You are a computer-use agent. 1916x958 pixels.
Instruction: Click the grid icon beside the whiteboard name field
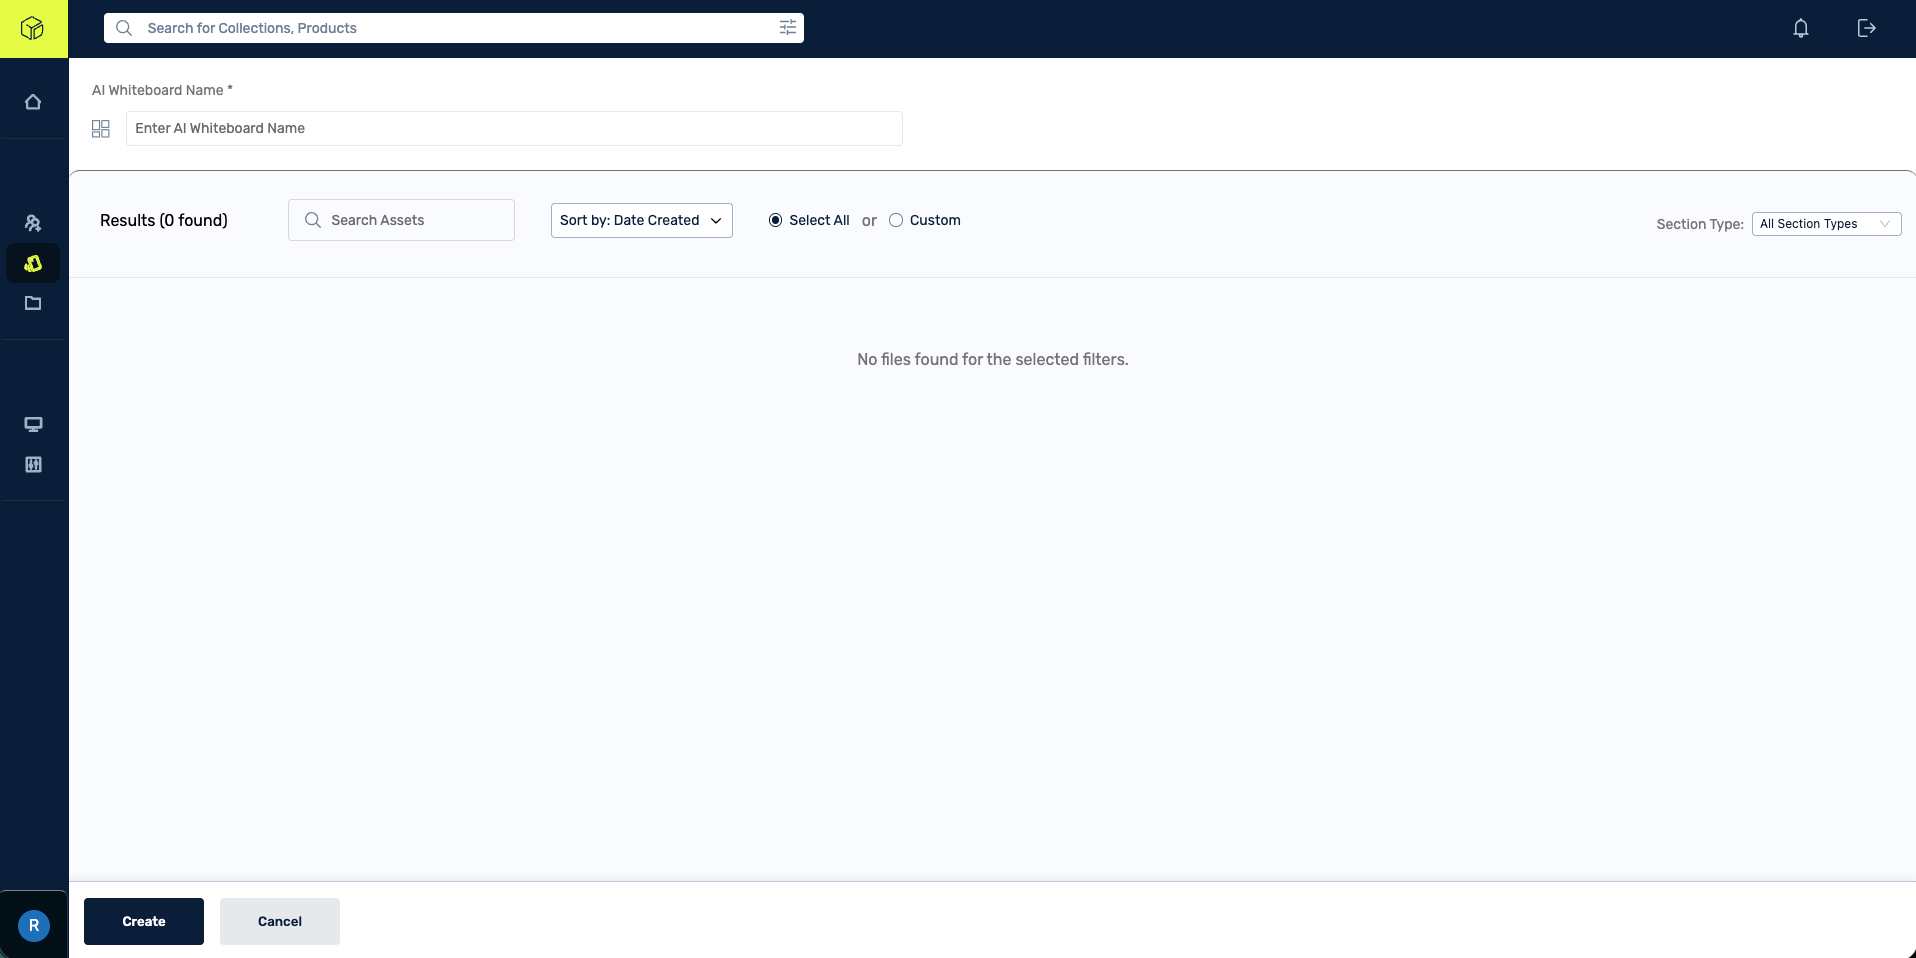pyautogui.click(x=101, y=129)
